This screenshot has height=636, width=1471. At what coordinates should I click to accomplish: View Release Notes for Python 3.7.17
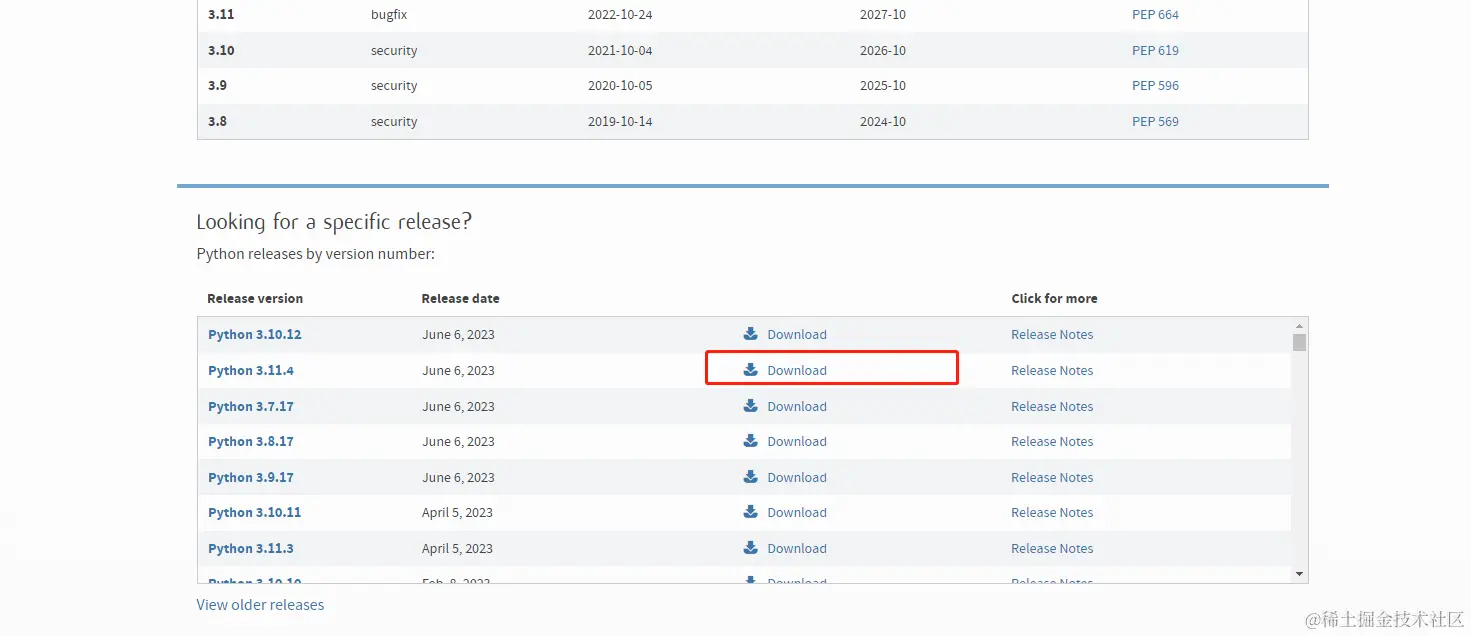[x=1052, y=406]
